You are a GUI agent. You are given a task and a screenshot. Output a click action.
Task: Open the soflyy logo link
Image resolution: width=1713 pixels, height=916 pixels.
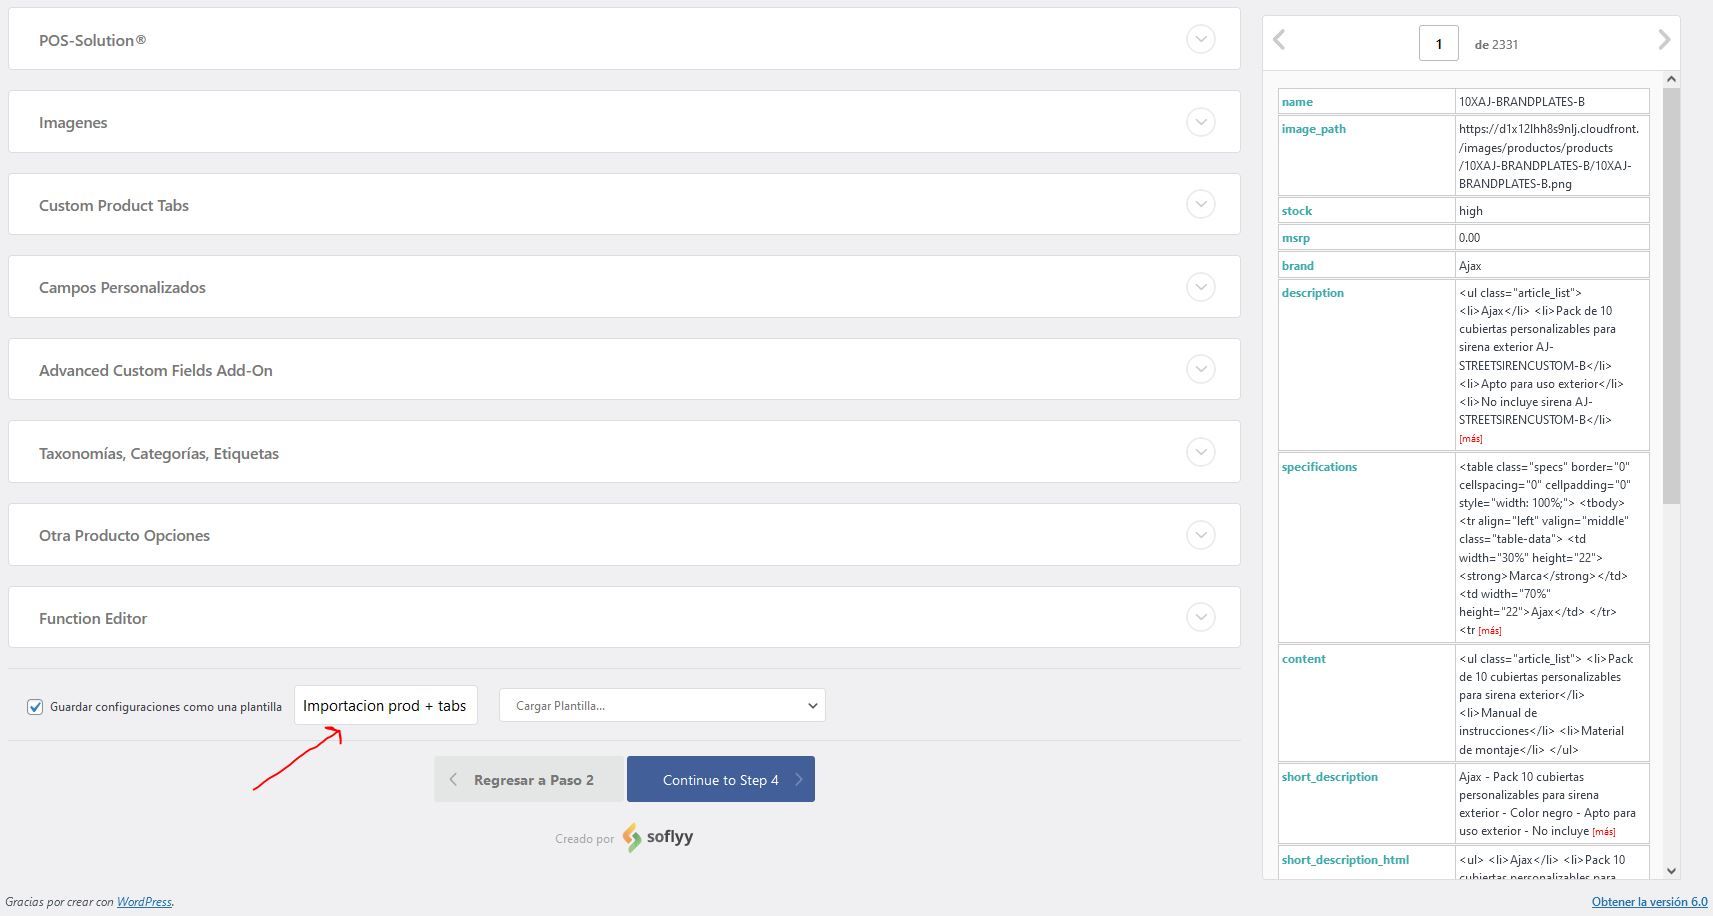tap(657, 837)
